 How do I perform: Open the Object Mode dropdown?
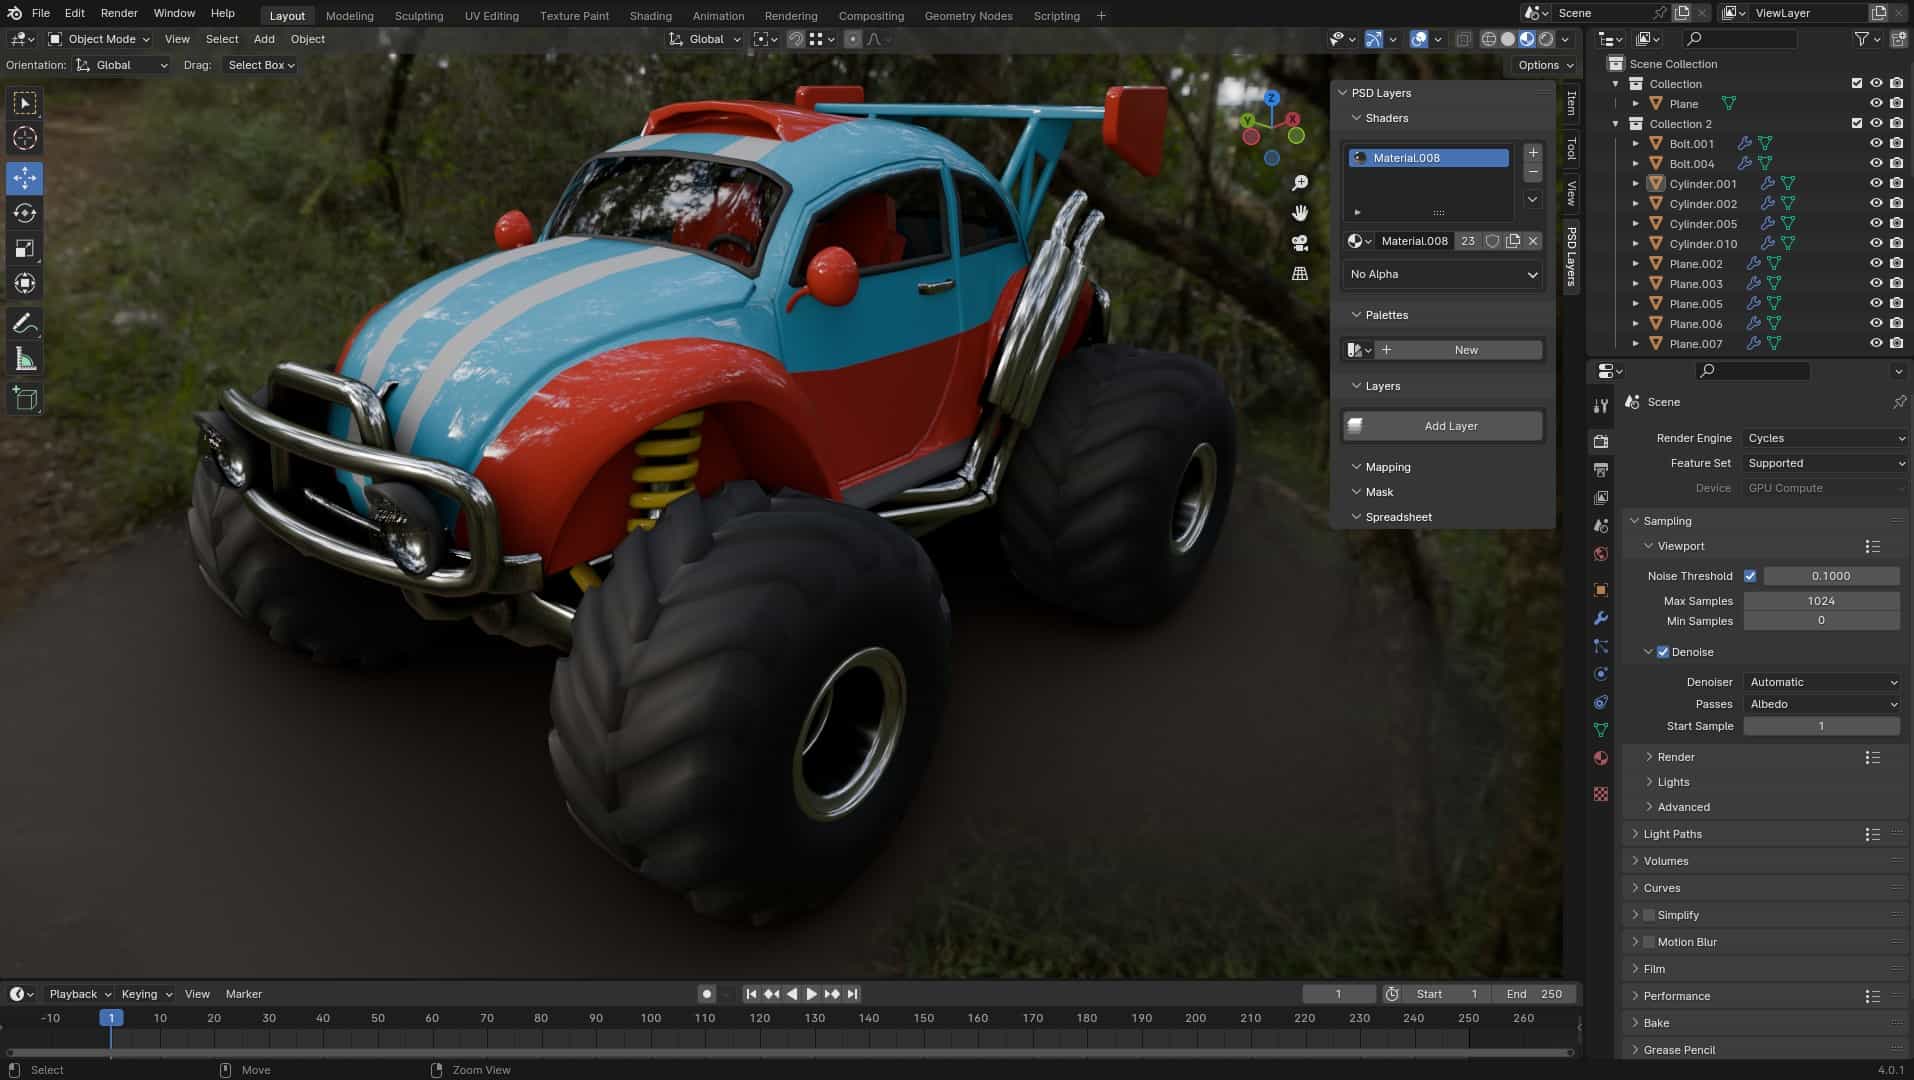(x=98, y=39)
